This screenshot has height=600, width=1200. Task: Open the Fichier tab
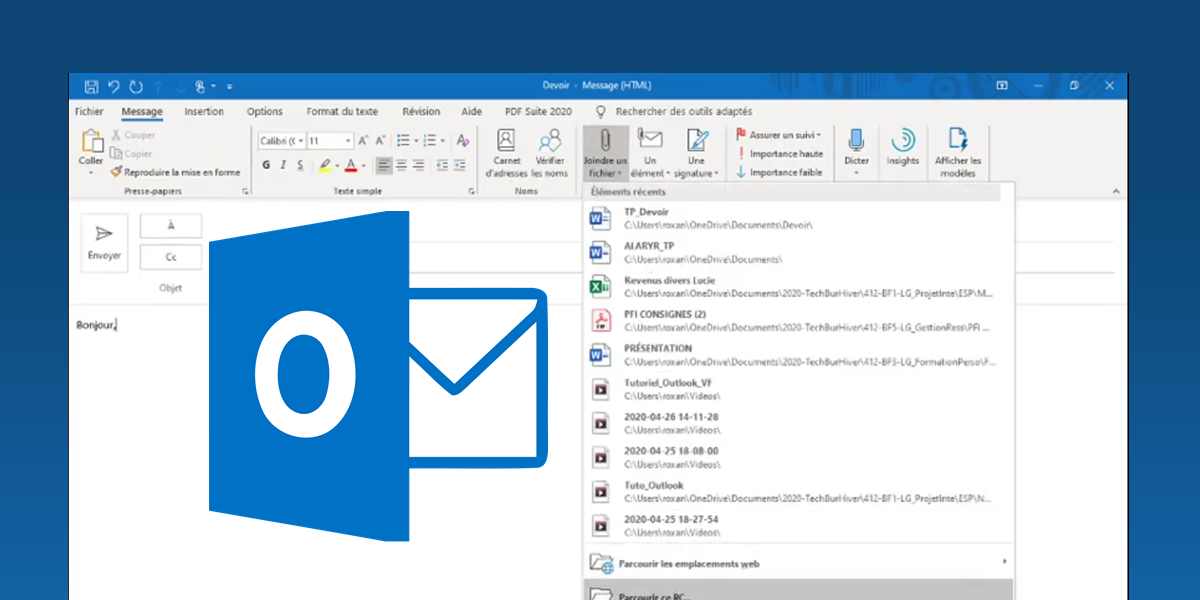pyautogui.click(x=89, y=112)
